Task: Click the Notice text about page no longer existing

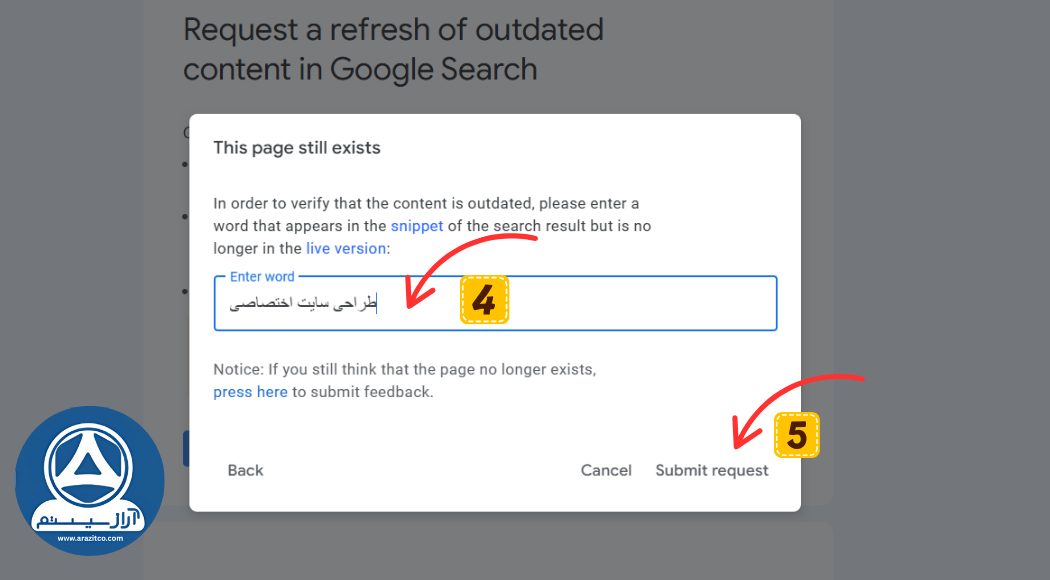Action: pos(404,370)
